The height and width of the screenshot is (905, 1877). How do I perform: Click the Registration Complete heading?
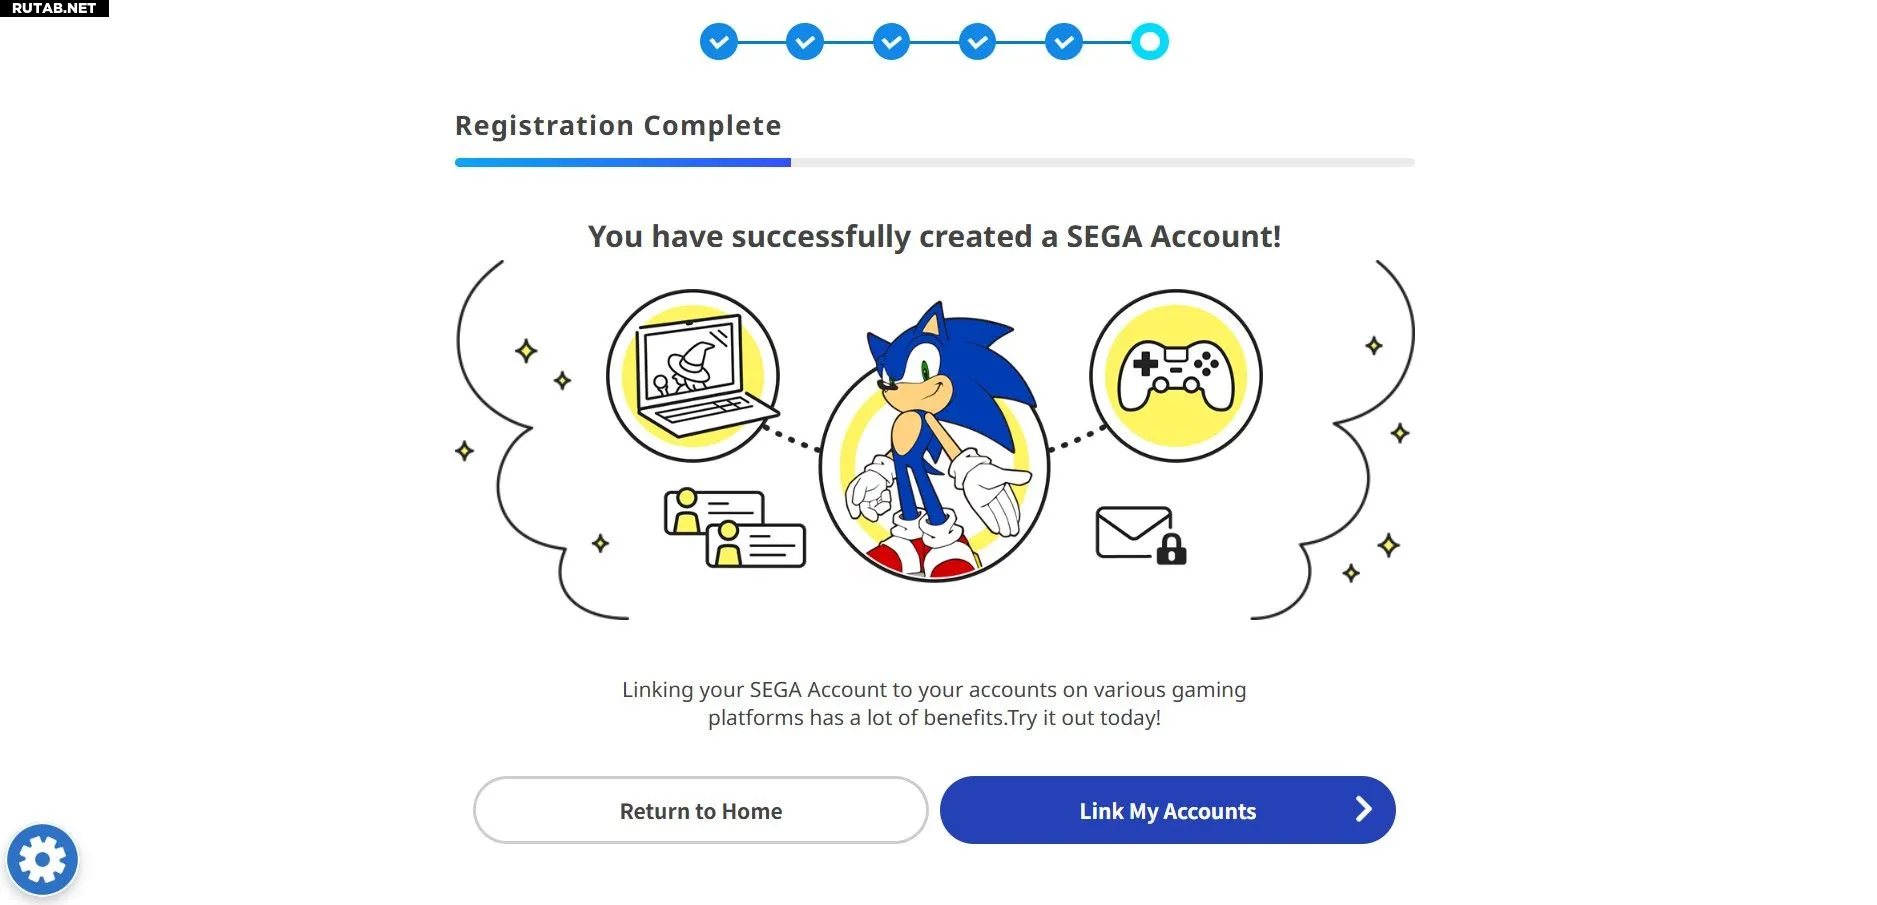coord(618,126)
